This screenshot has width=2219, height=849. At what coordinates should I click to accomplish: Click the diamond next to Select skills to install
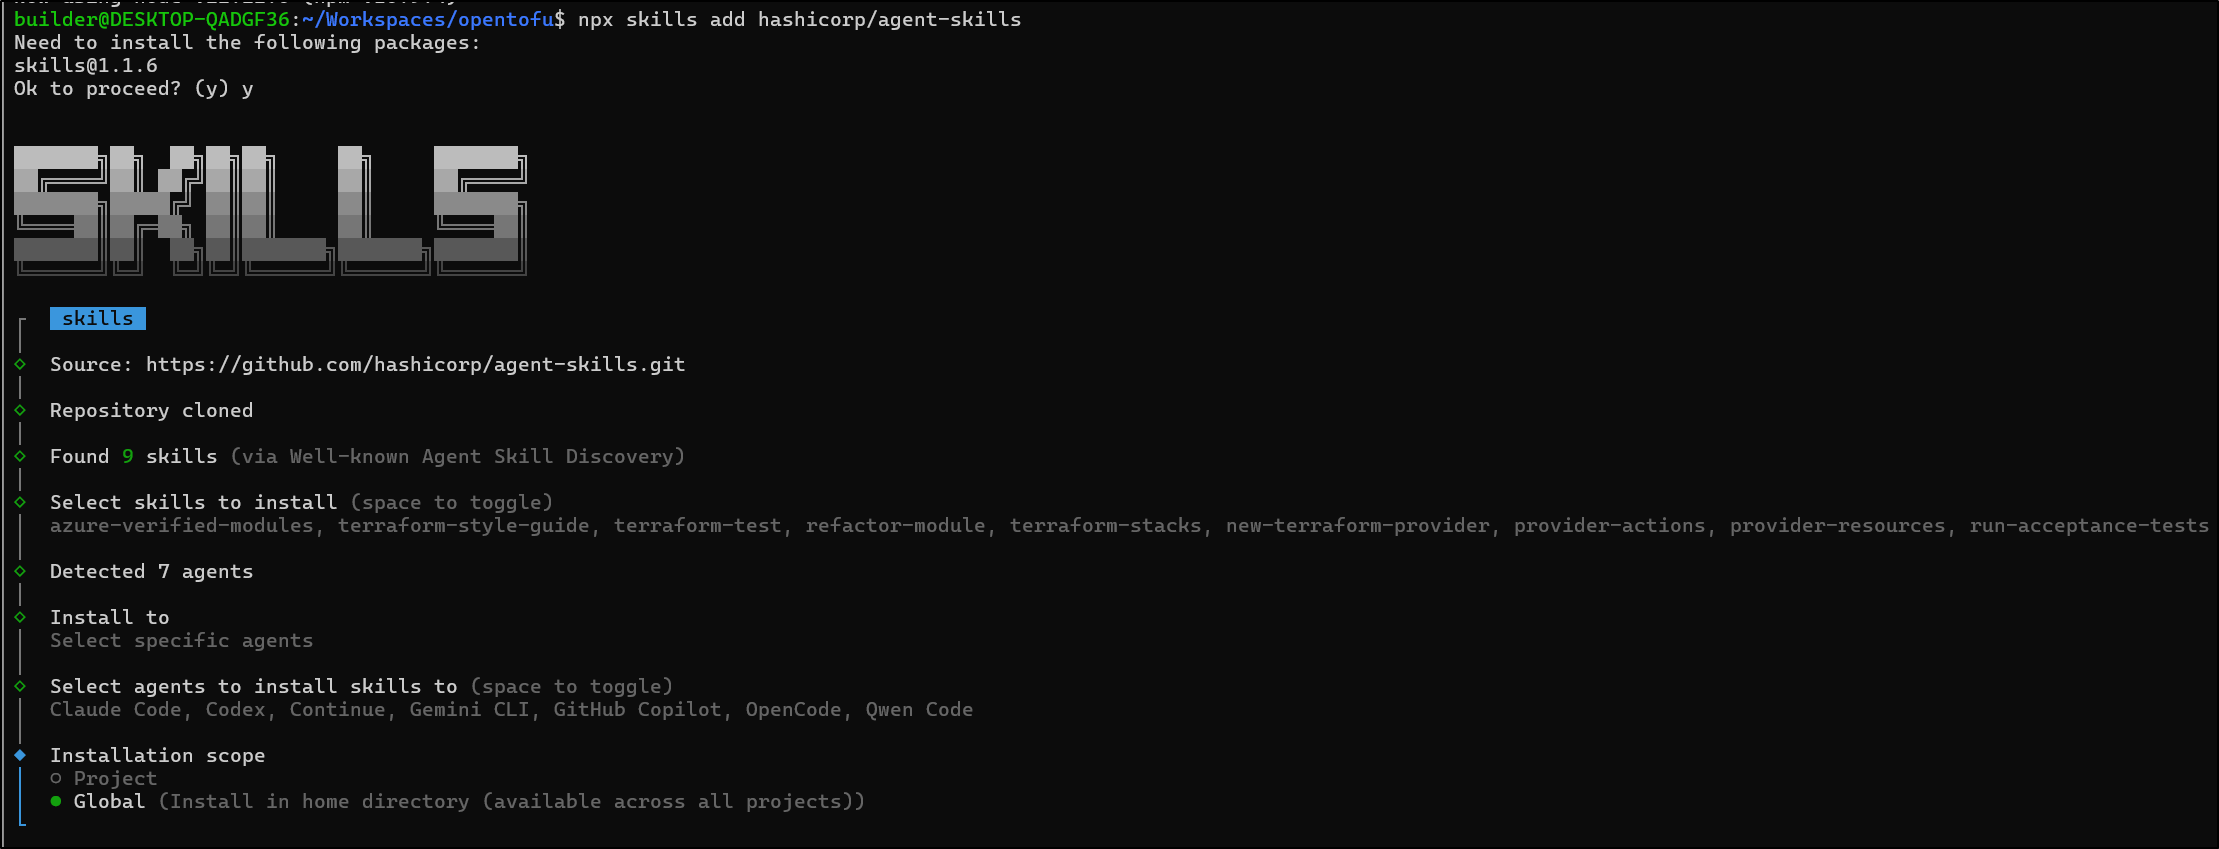pyautogui.click(x=20, y=502)
